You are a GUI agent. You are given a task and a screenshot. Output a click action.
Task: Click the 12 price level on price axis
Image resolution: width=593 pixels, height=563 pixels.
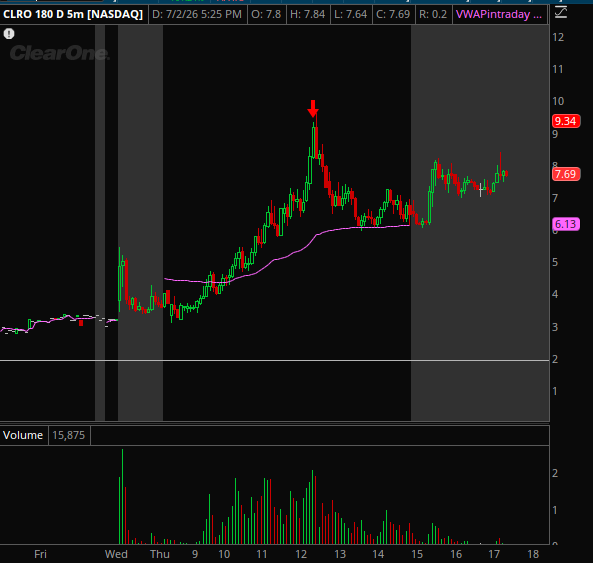(558, 37)
